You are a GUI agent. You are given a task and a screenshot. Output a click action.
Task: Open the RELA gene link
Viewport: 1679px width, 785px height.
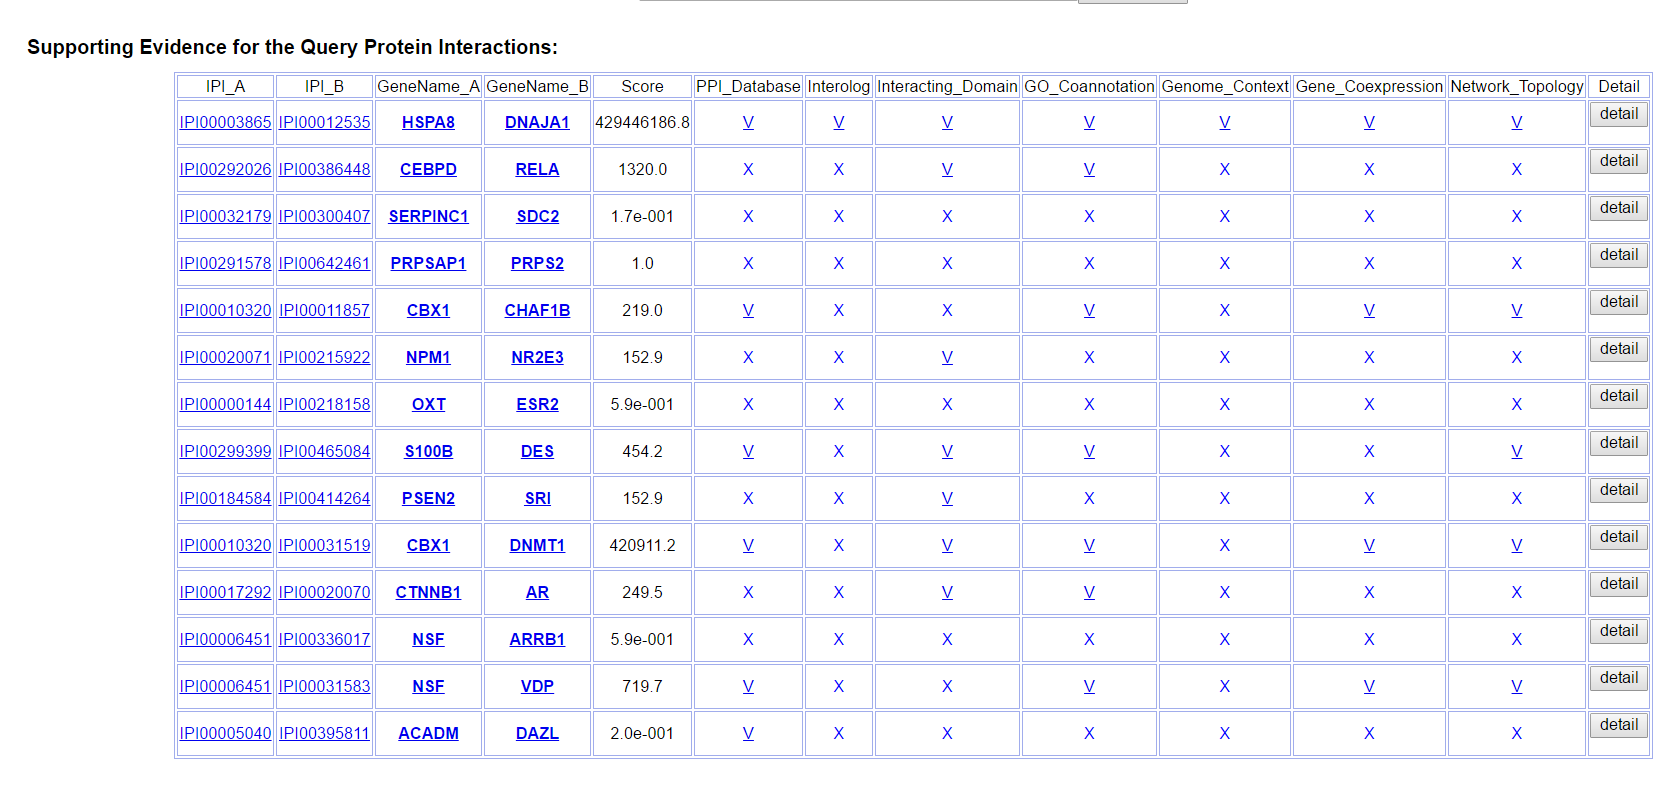(537, 169)
